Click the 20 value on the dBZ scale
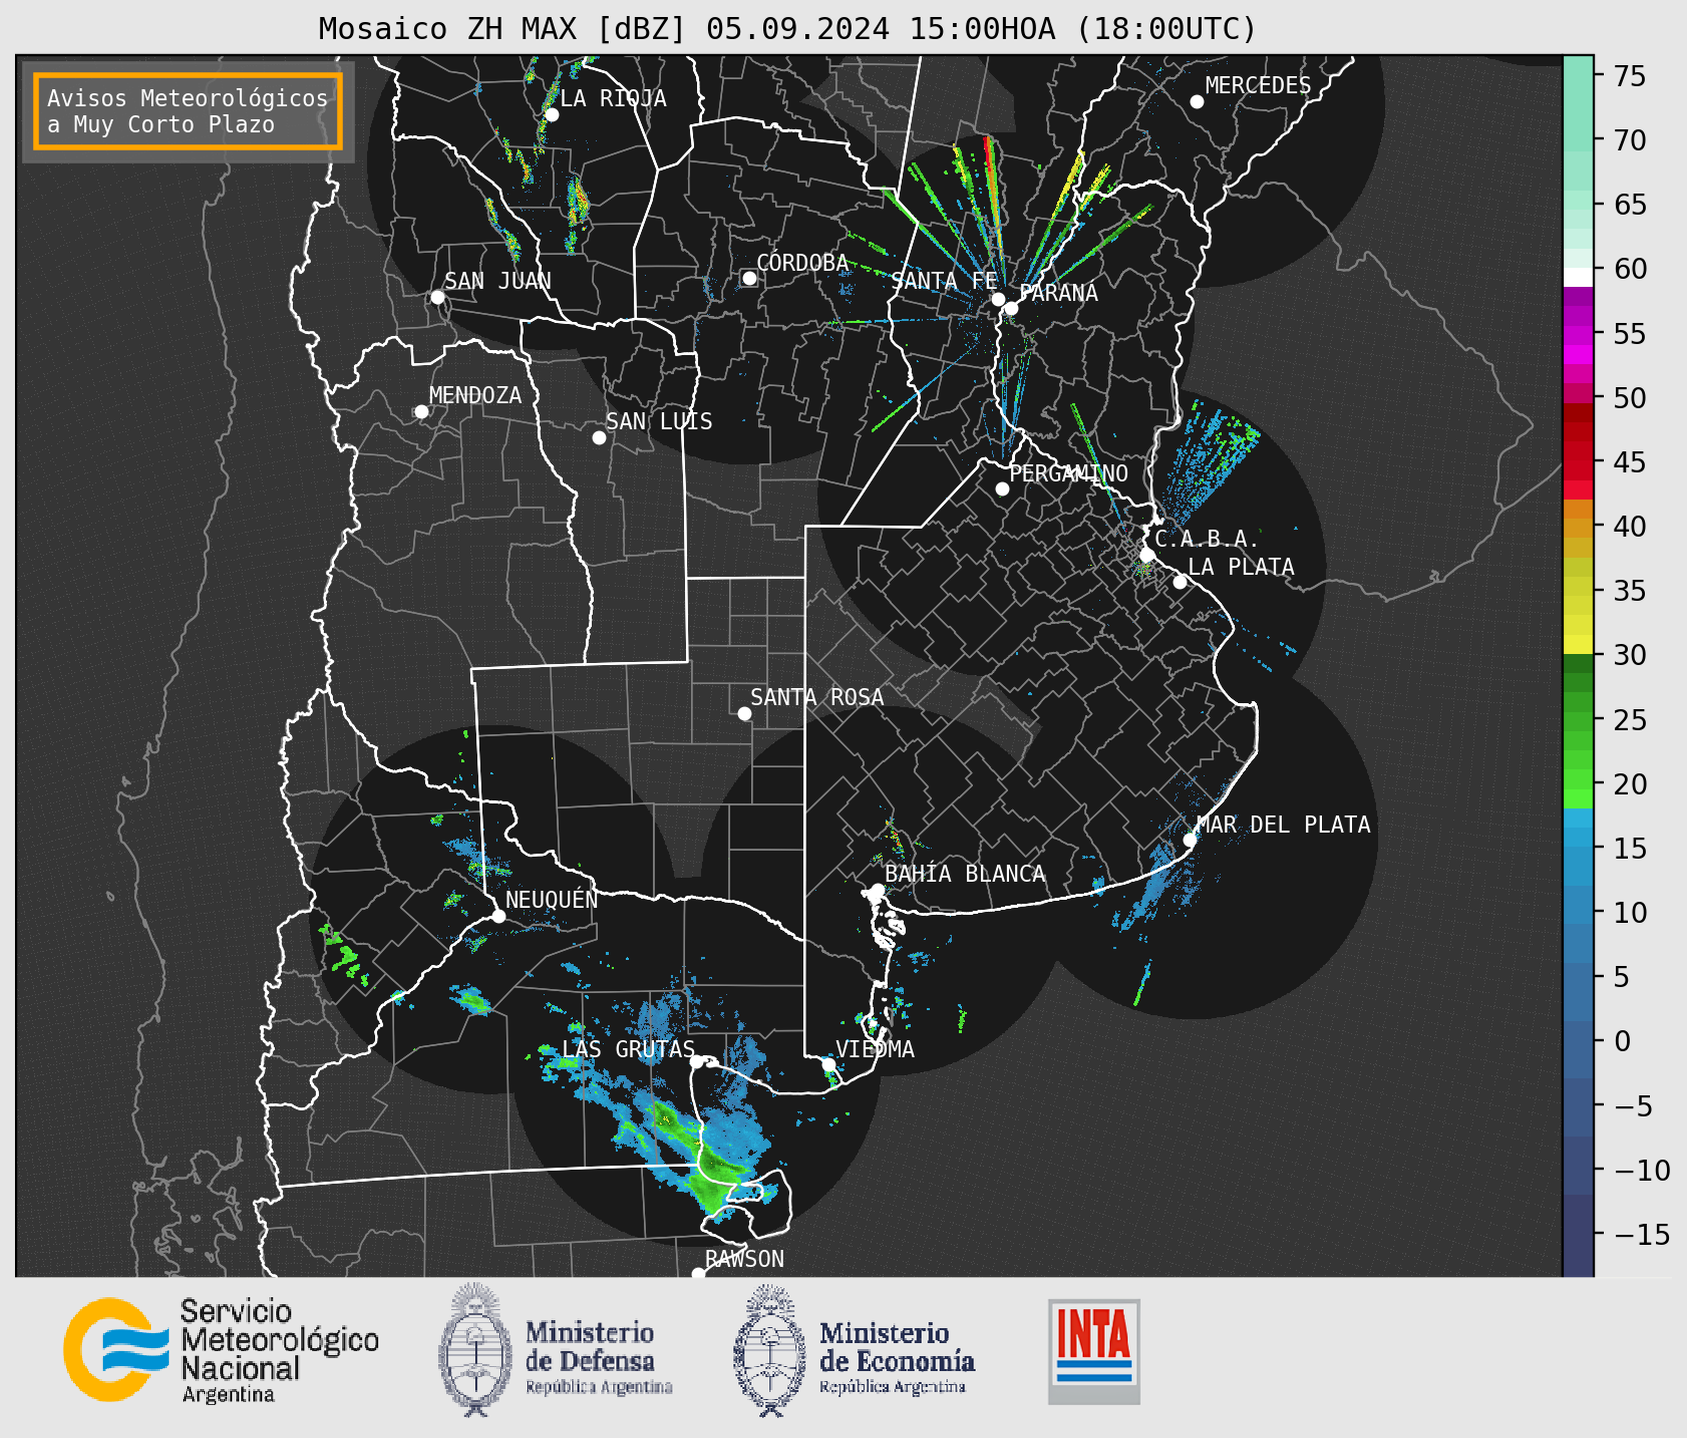The image size is (1687, 1438). coord(1629,784)
